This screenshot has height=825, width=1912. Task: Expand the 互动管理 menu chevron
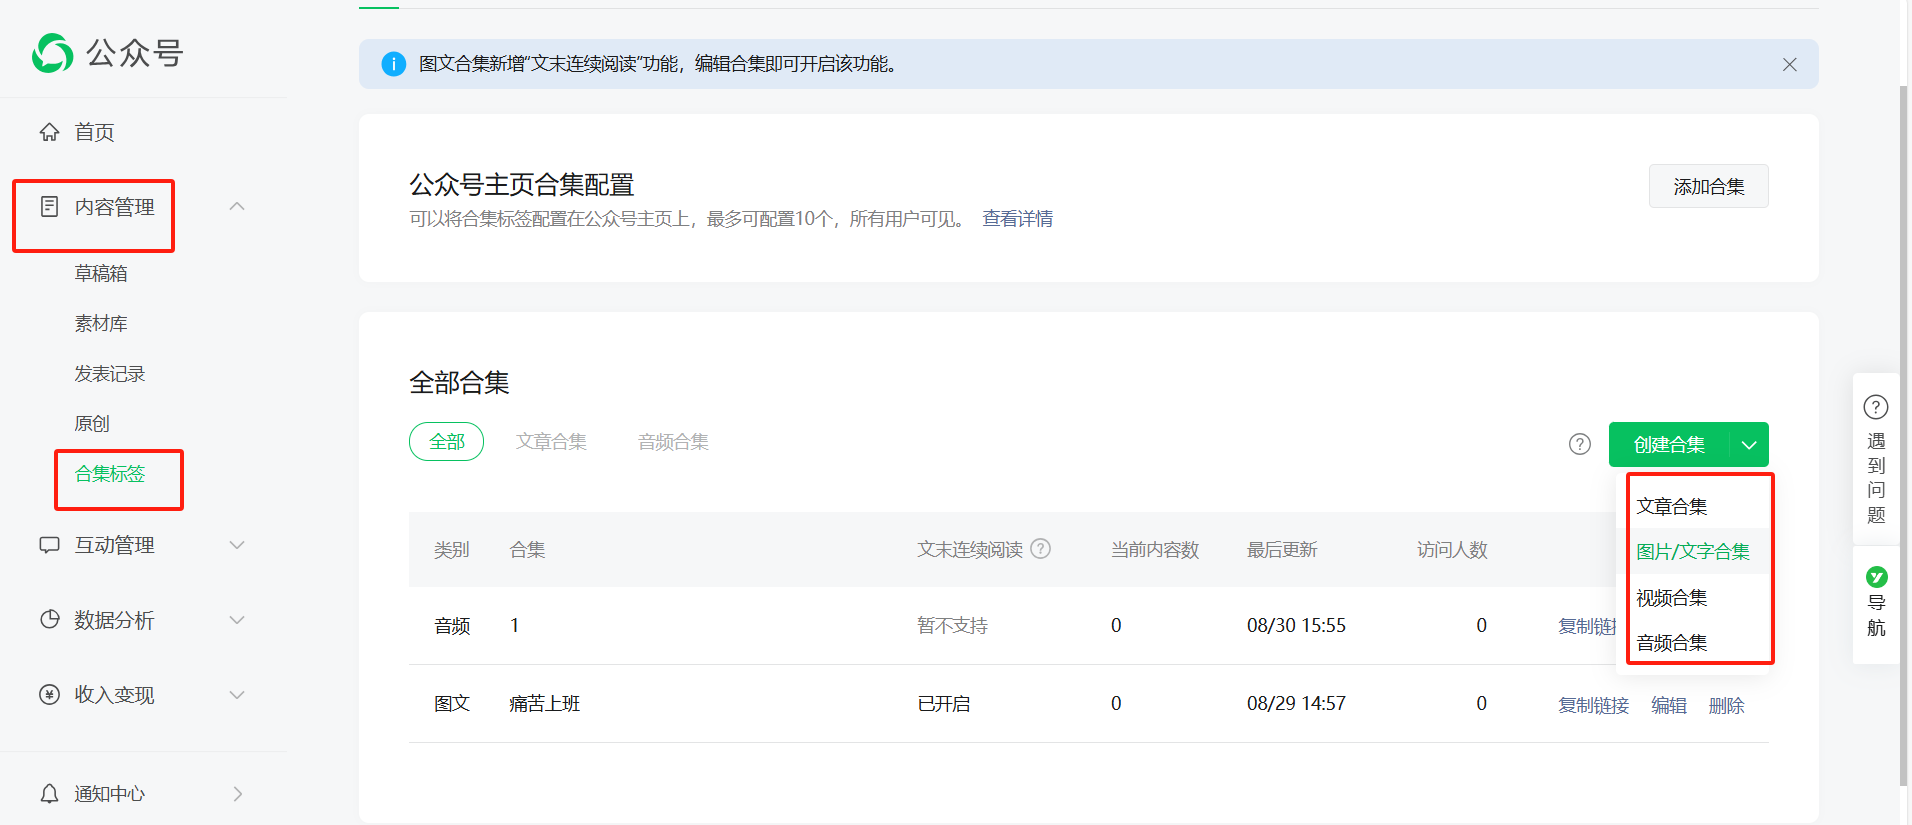pos(237,545)
